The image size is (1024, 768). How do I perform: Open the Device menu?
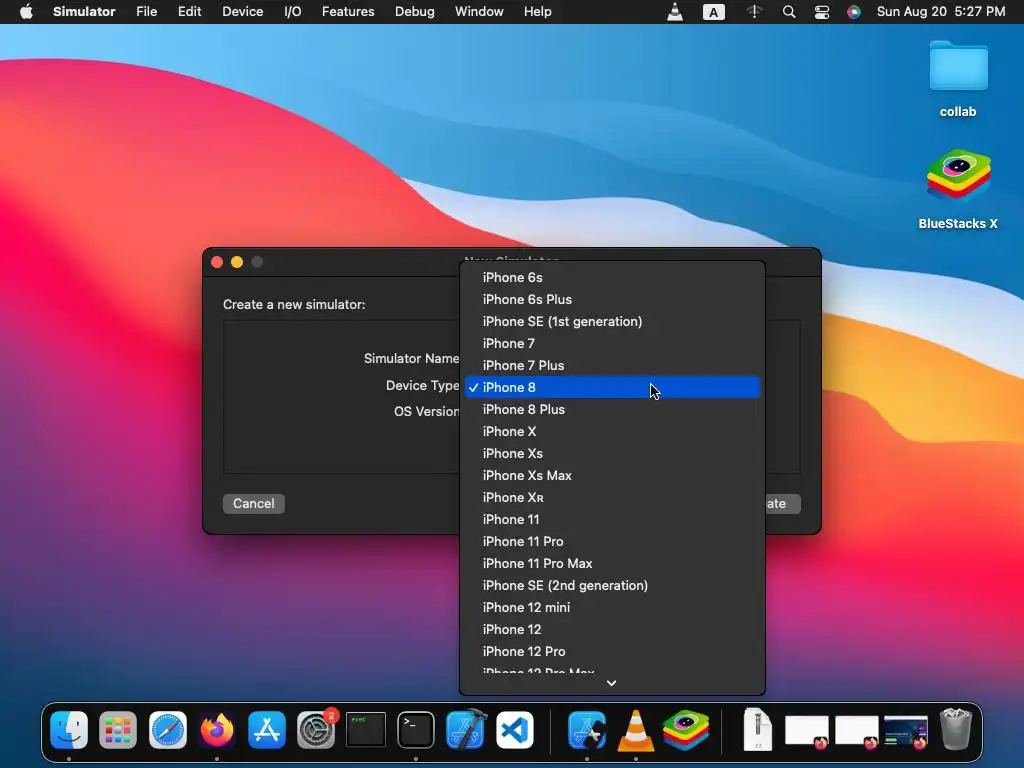[242, 12]
